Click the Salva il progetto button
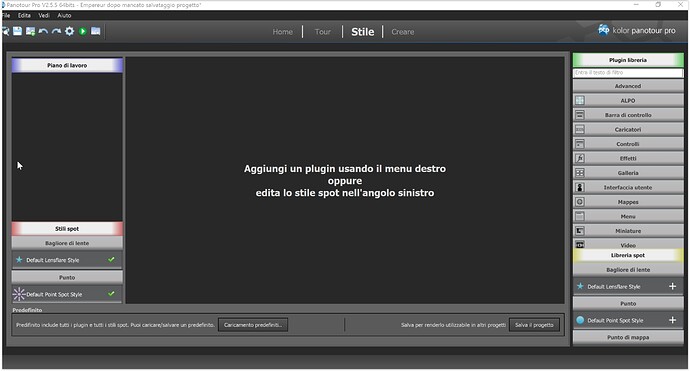 (534, 325)
